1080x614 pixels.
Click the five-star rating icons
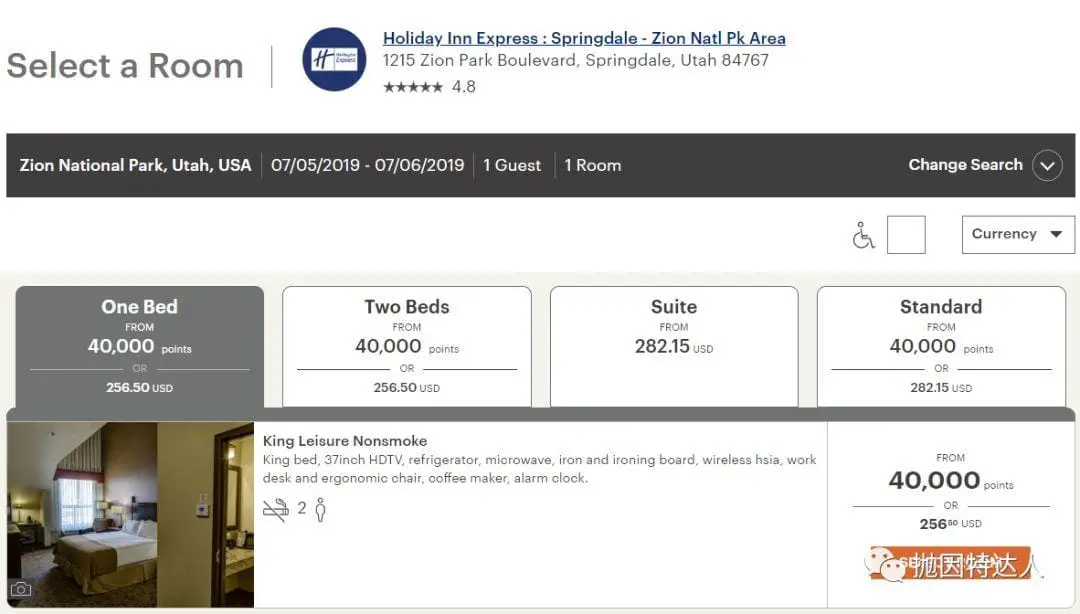[x=413, y=87]
